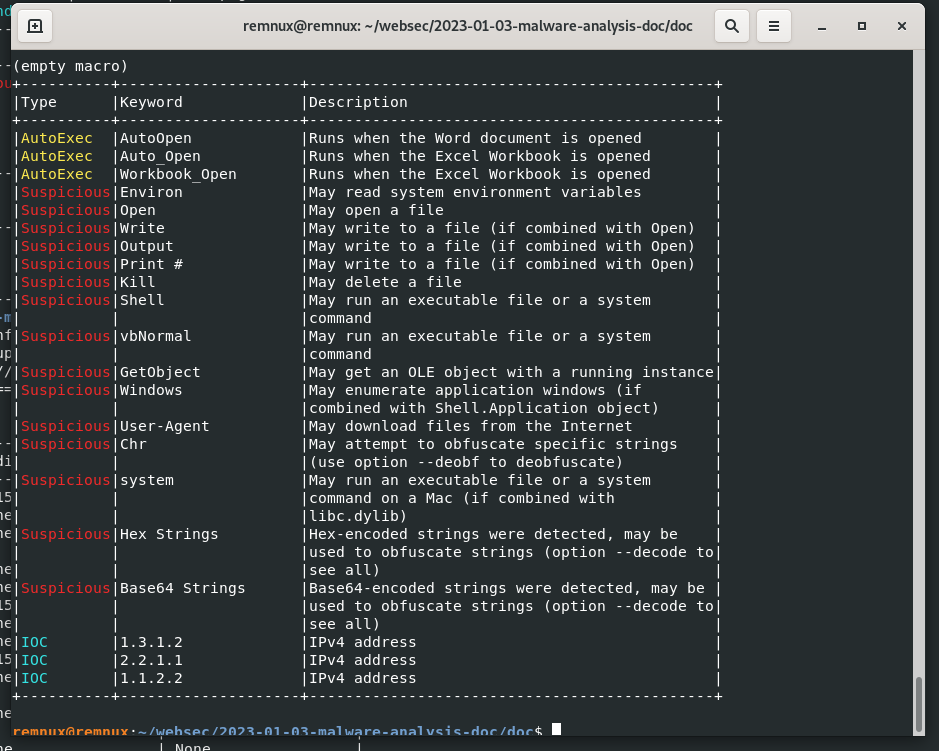
Task: Click the 'Base64 Strings' keyword
Action: point(183,588)
